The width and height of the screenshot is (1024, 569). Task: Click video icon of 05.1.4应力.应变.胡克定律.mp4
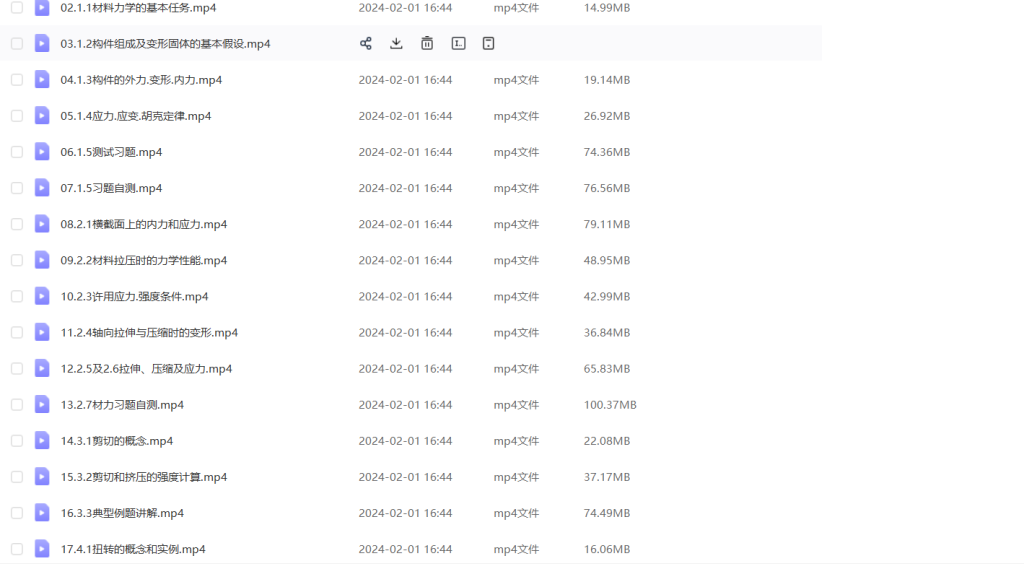pos(42,116)
